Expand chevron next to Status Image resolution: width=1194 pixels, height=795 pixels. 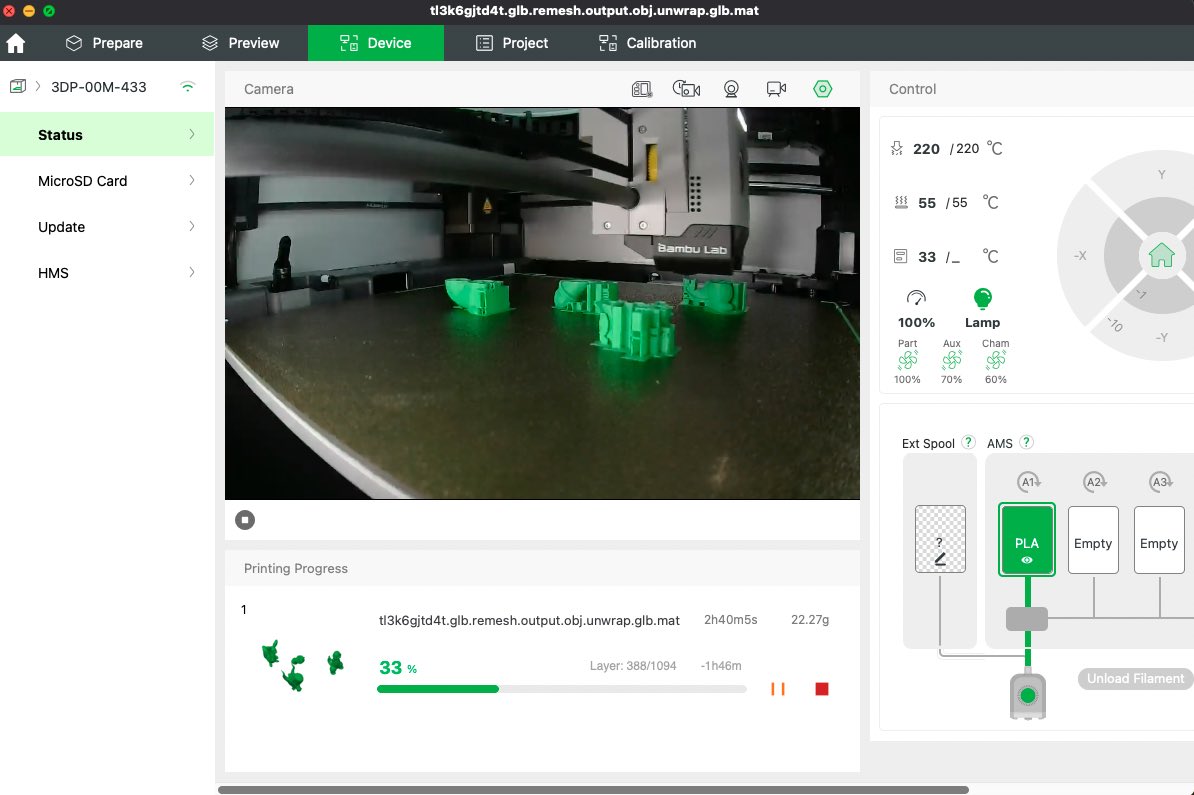pyautogui.click(x=191, y=134)
